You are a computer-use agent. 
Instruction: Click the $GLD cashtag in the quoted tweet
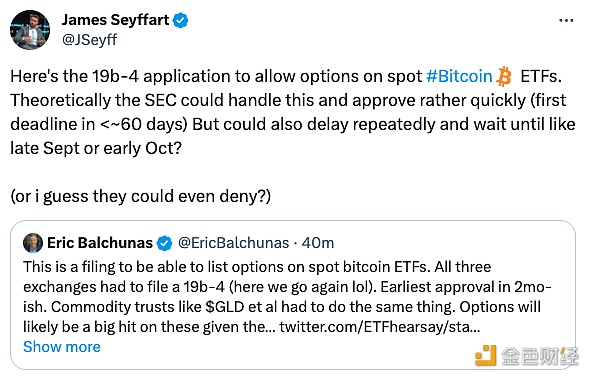225,307
